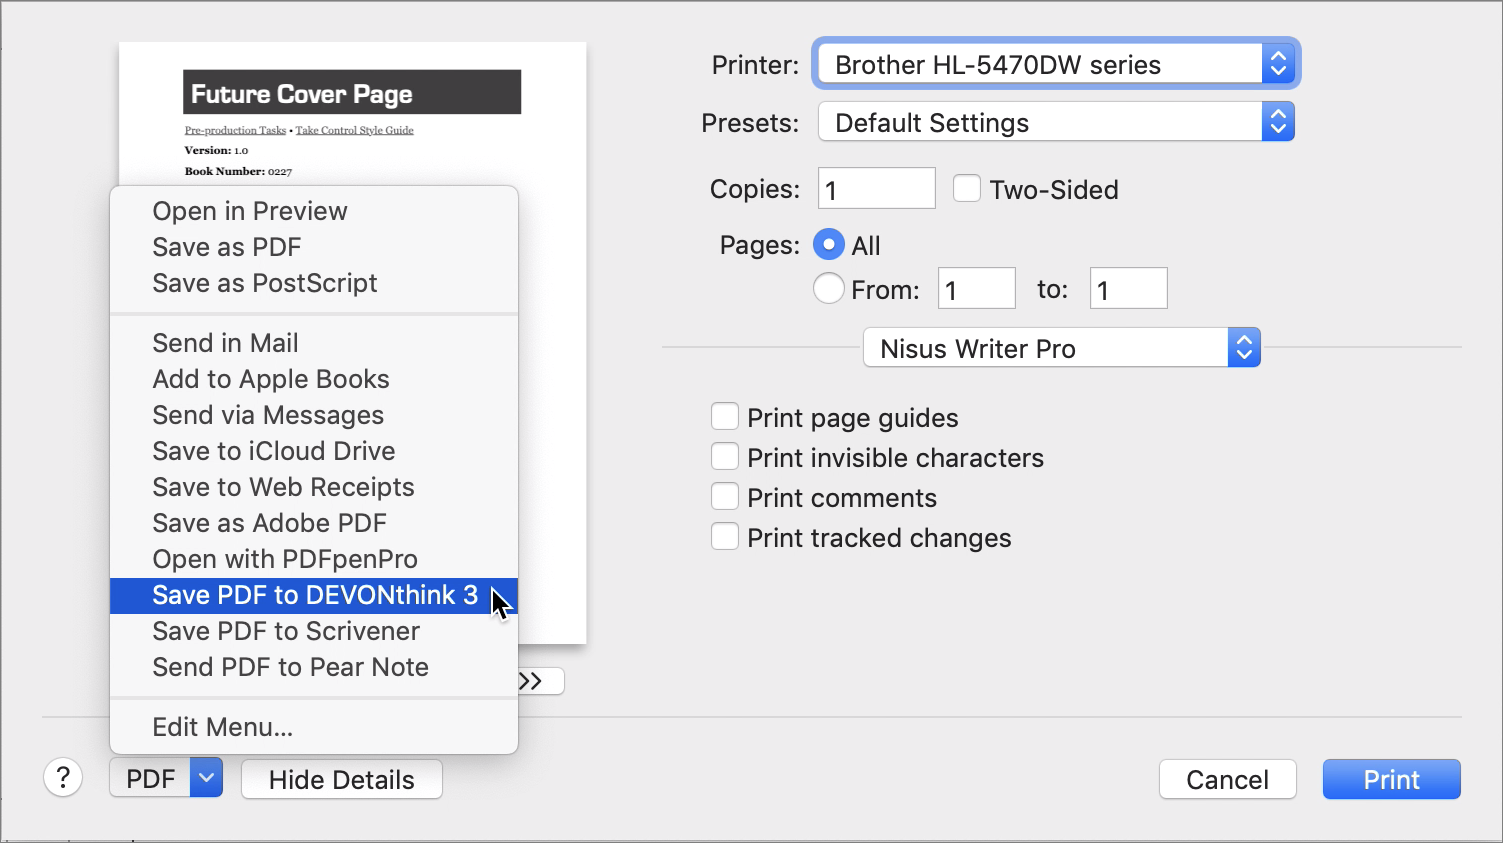This screenshot has width=1503, height=843.
Task: Click the blue Print button
Action: [x=1391, y=779]
